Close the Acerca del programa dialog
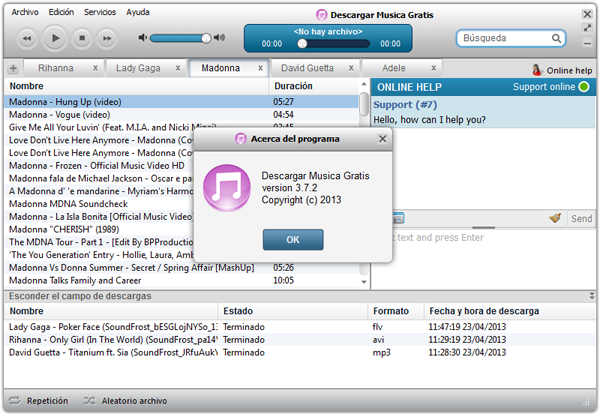600x415 pixels. click(x=382, y=139)
